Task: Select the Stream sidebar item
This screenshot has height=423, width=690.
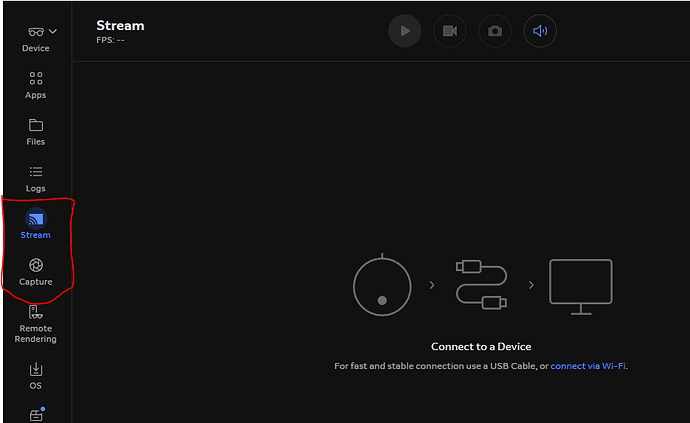Action: [x=36, y=224]
